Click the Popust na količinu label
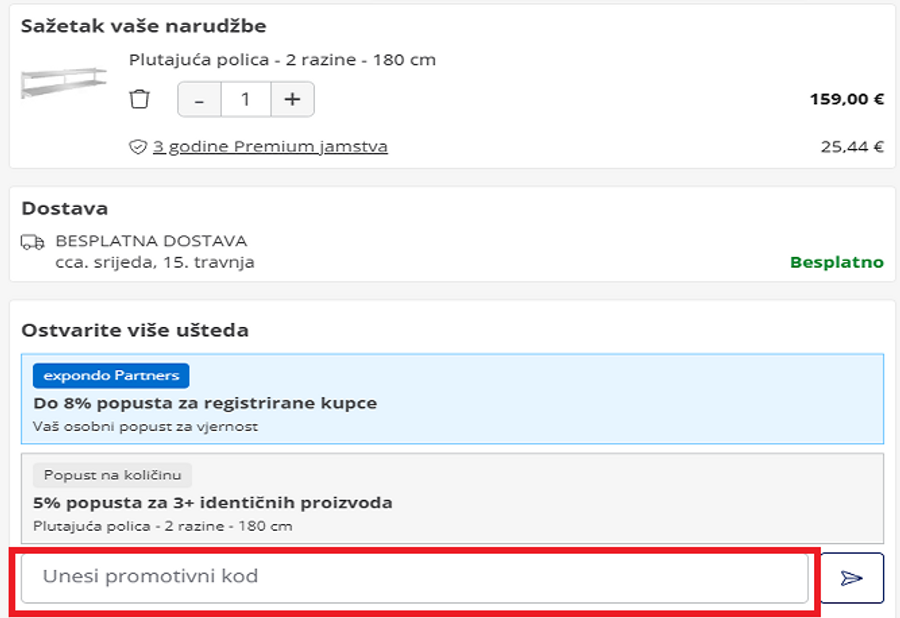The height and width of the screenshot is (618, 900). tap(111, 475)
